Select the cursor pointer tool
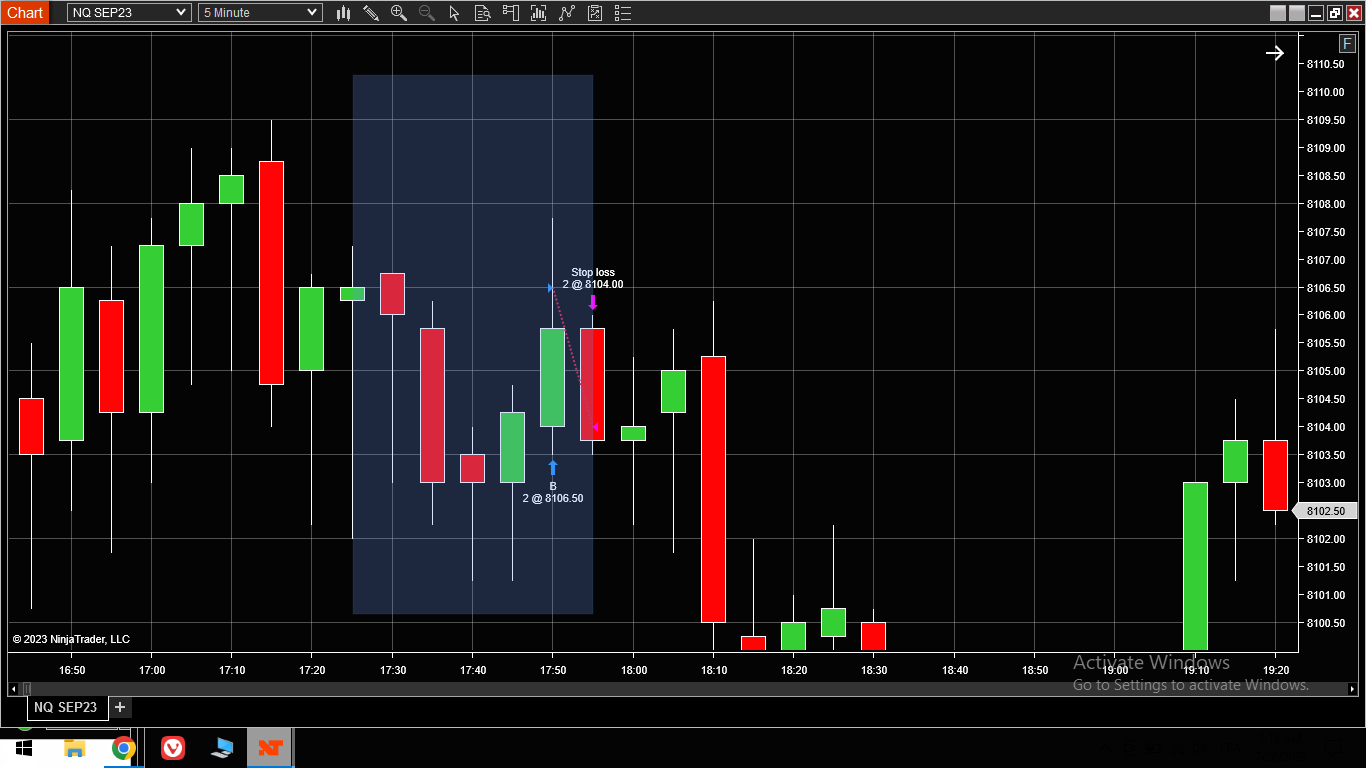 tap(454, 13)
